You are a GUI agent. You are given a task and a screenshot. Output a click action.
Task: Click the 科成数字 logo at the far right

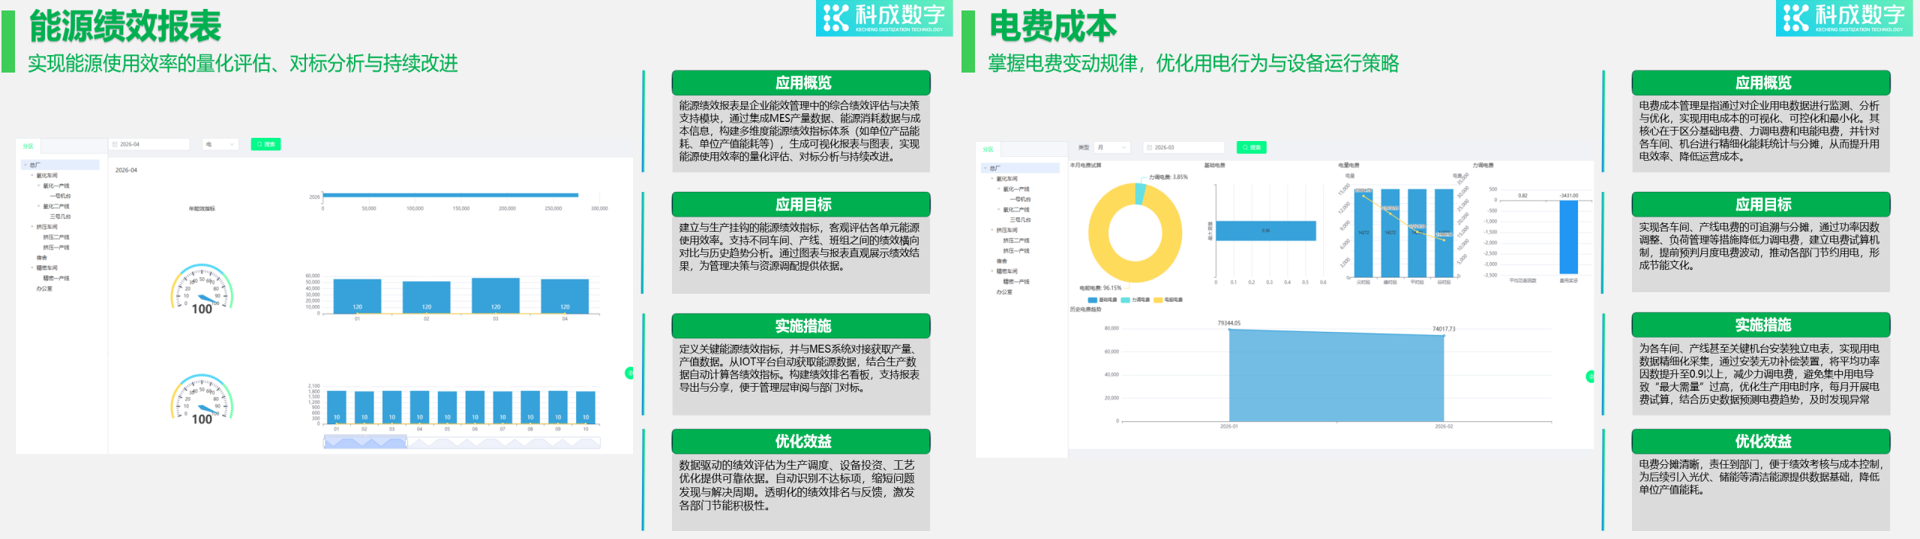(1843, 17)
